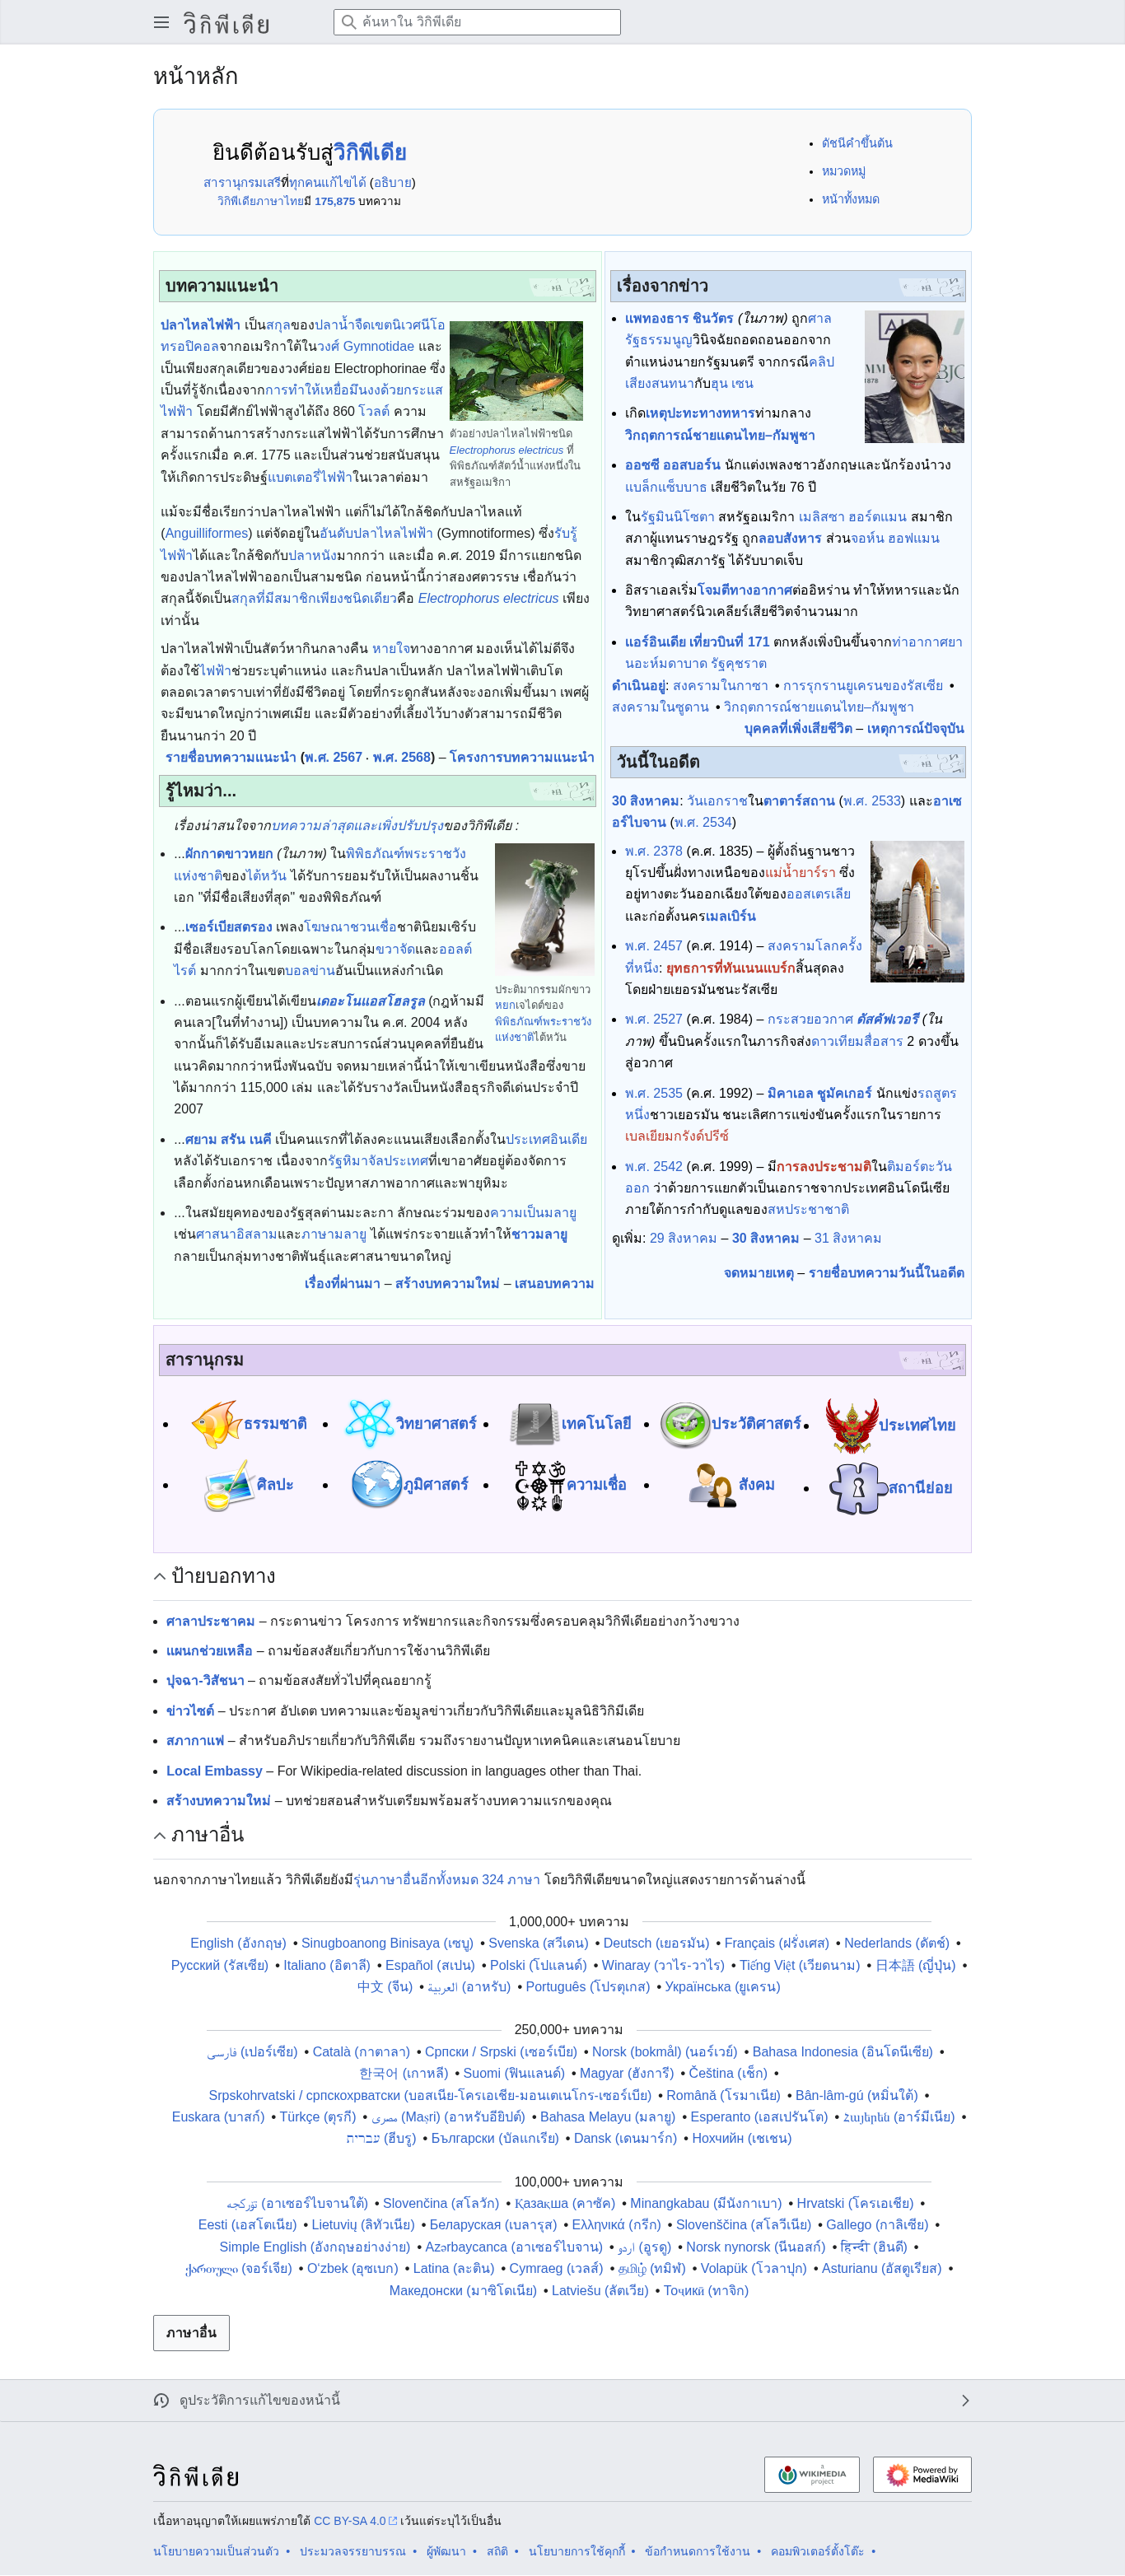This screenshot has width=1125, height=2576.
Task: Open the CC BY-SA 4.0 license link
Action: tap(355, 2520)
